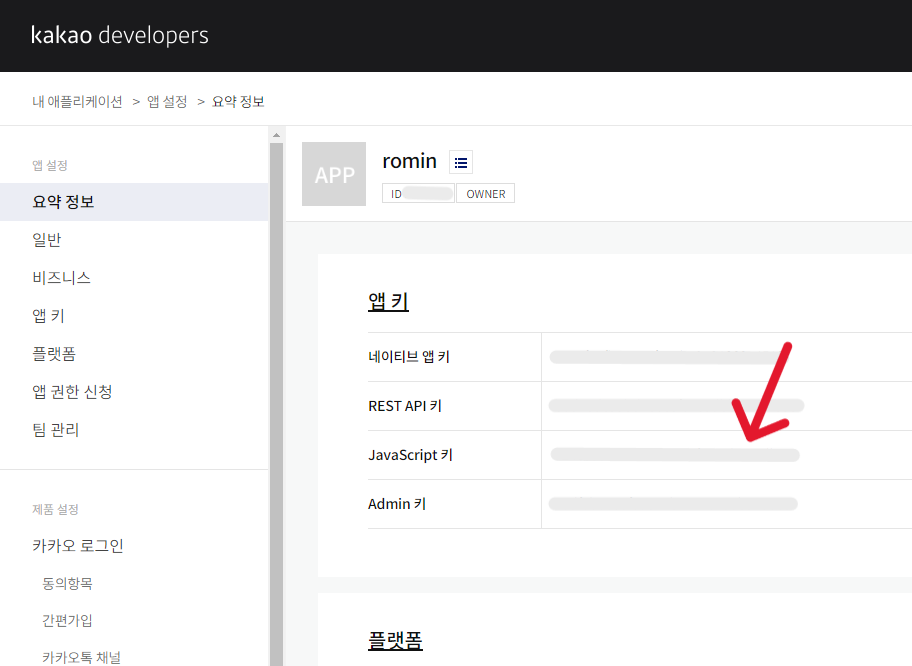Image resolution: width=912 pixels, height=666 pixels.
Task: Click the 요약 정보 breadcrumb item
Action: tap(238, 102)
